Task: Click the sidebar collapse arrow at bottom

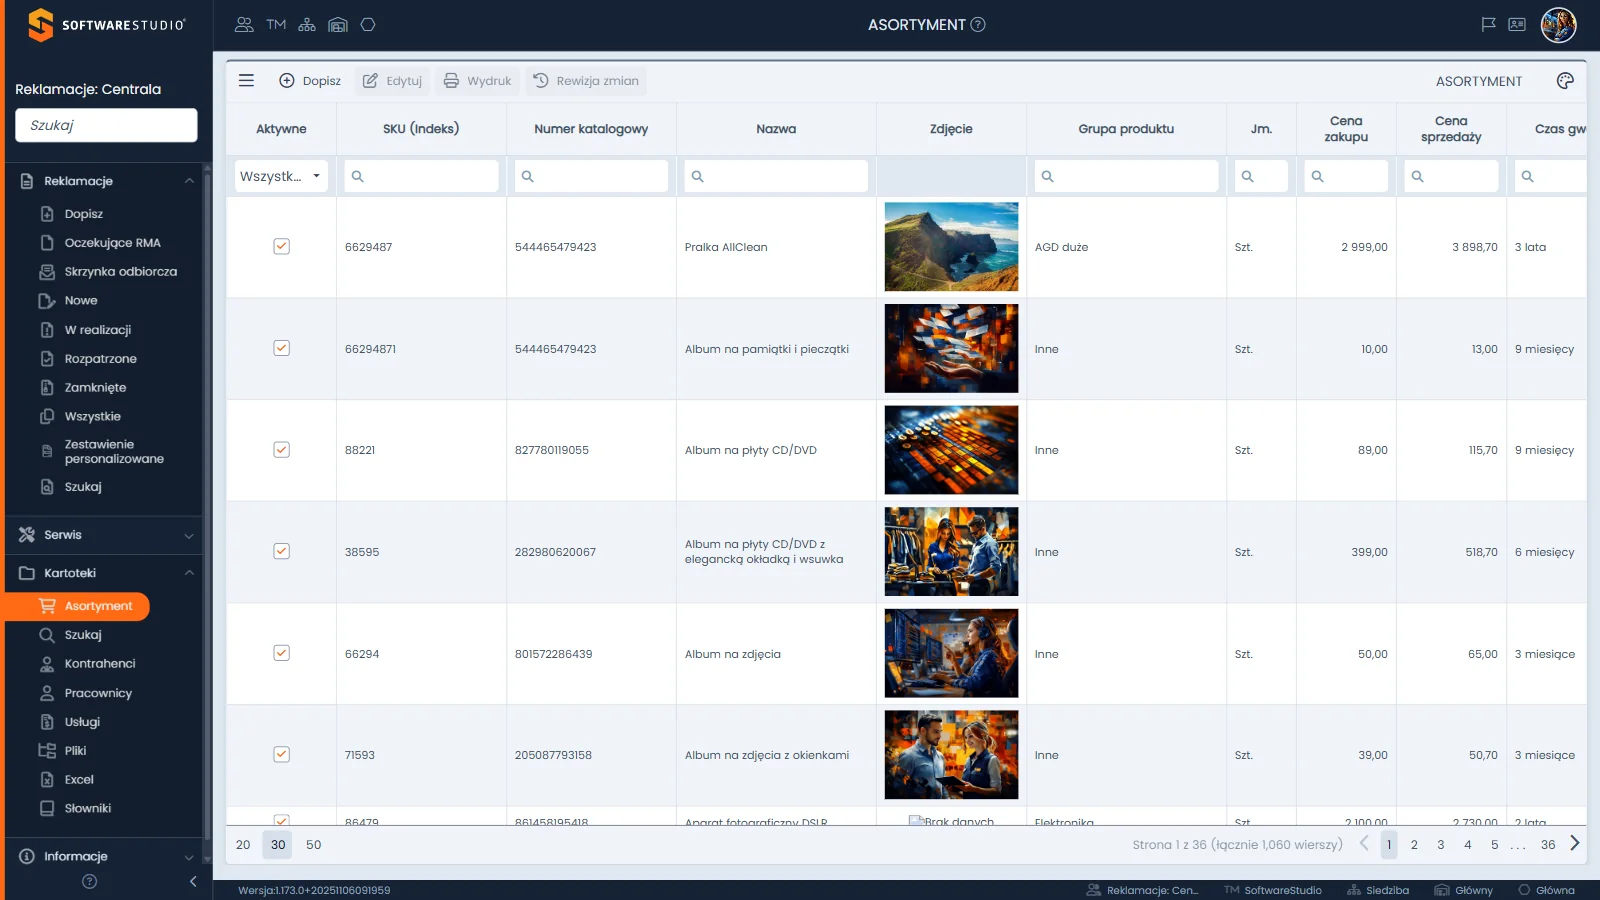Action: 193,881
